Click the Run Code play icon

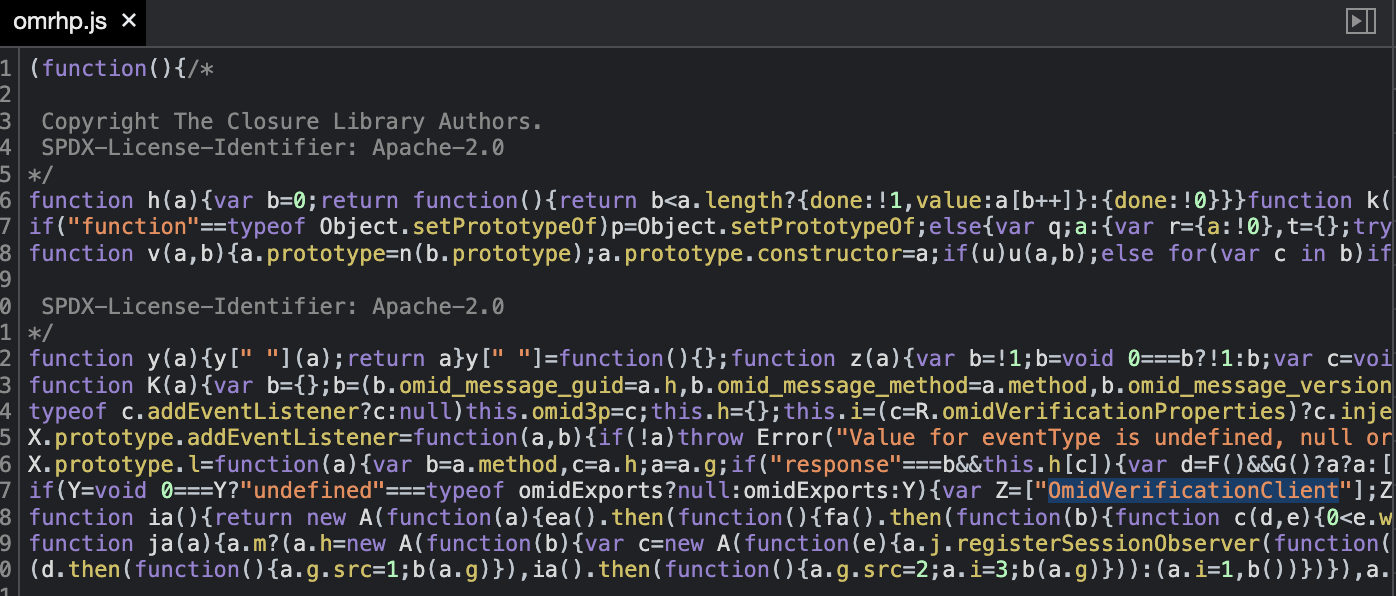point(1363,20)
